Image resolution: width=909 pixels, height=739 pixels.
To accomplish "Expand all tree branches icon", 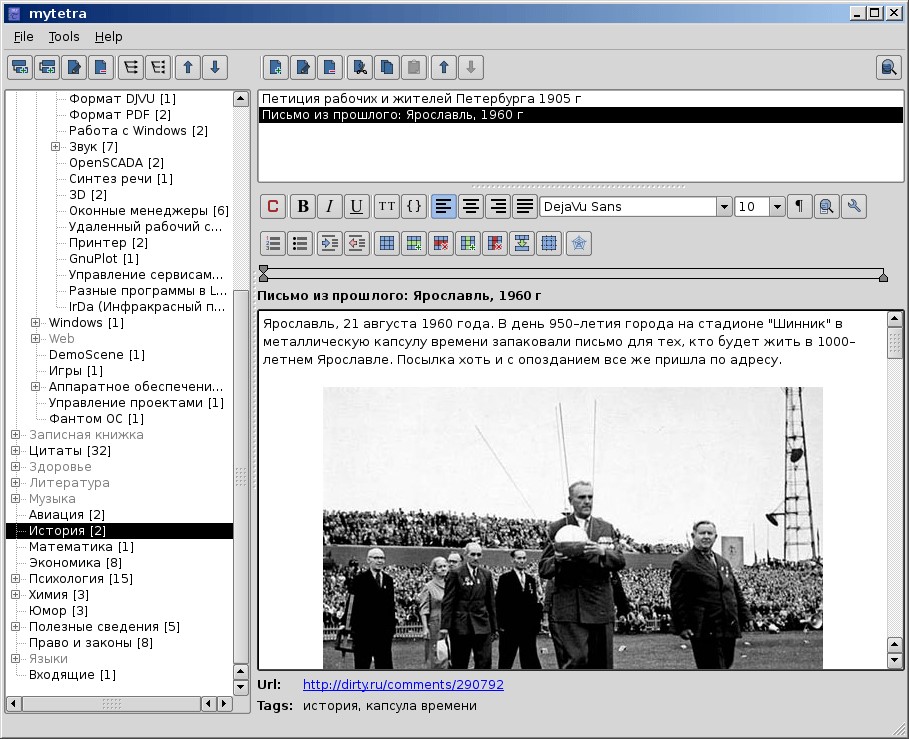I will click(129, 68).
